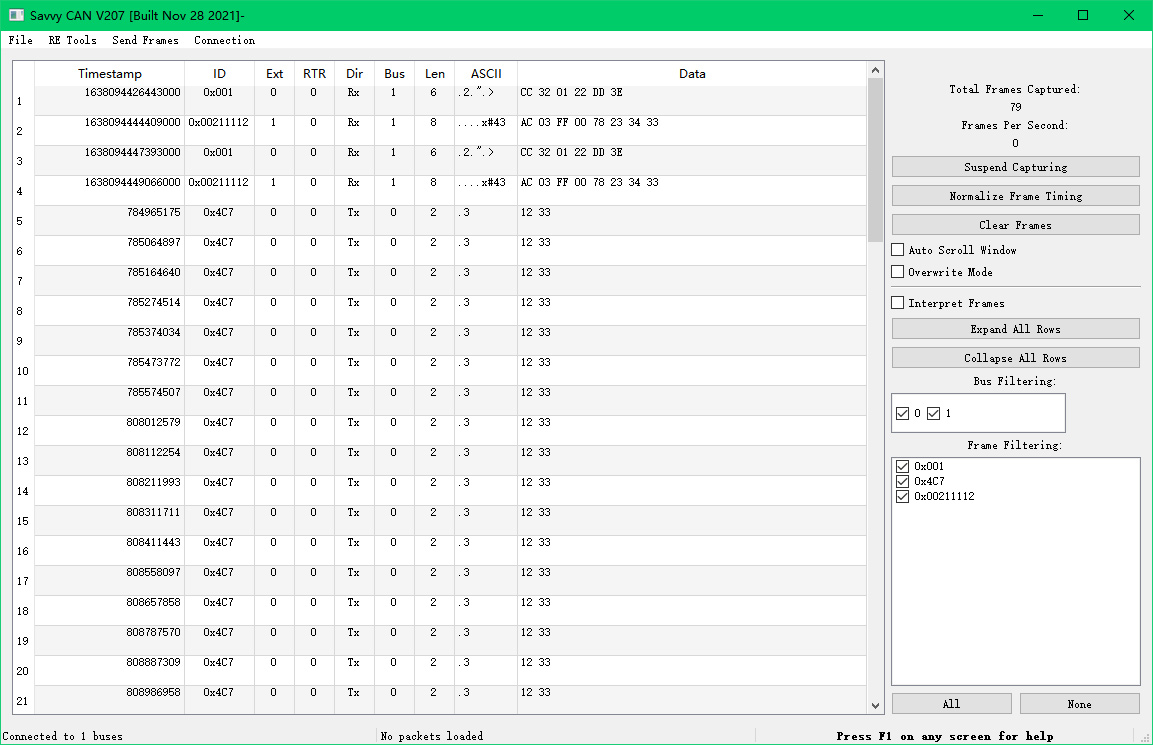This screenshot has height=745, width=1153.
Task: Click the scrollbar down arrow
Action: pos(876,705)
